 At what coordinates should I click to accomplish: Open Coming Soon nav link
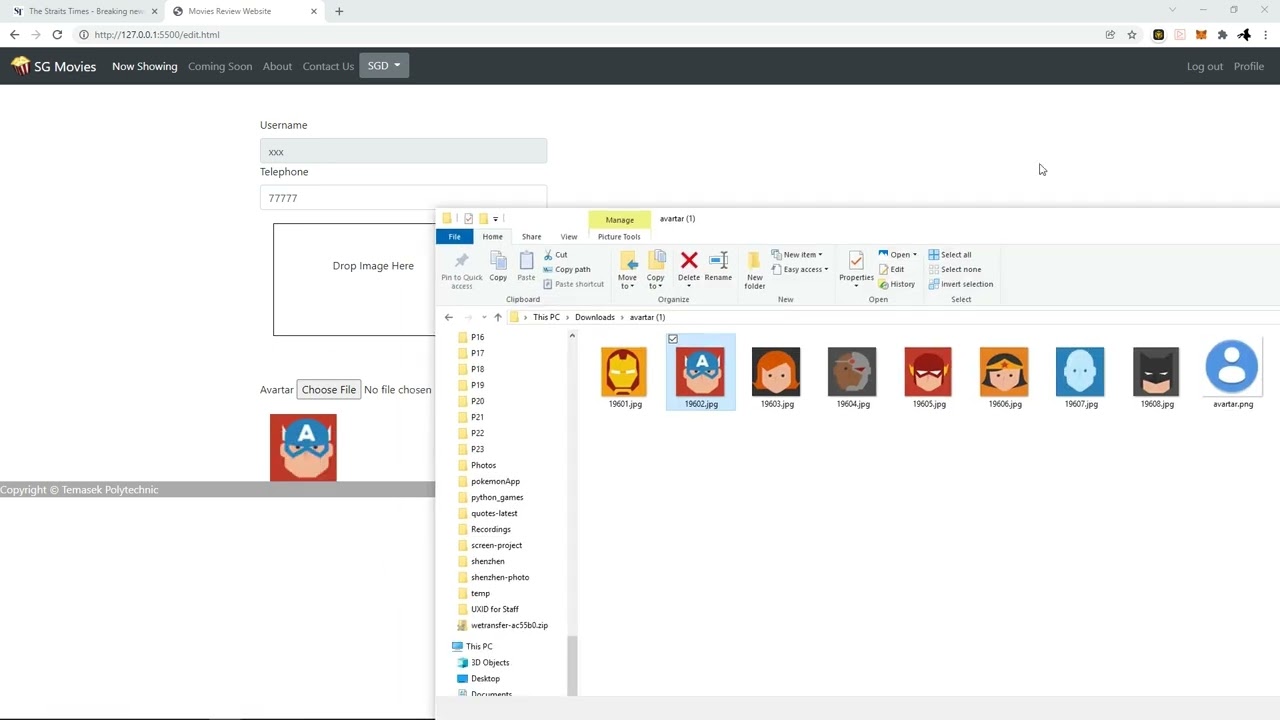(220, 66)
